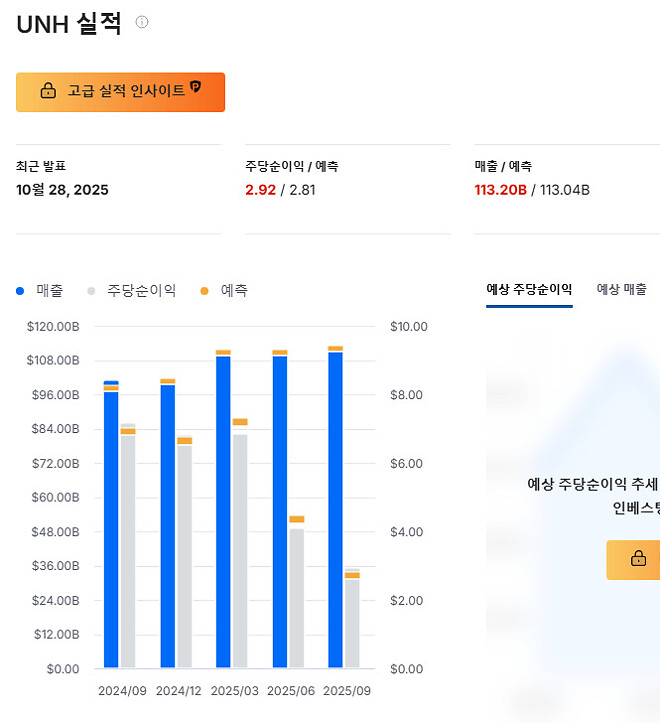Switch to the 예상 매출 tab
Viewport: 660px width, 723px height.
pyautogui.click(x=621, y=290)
